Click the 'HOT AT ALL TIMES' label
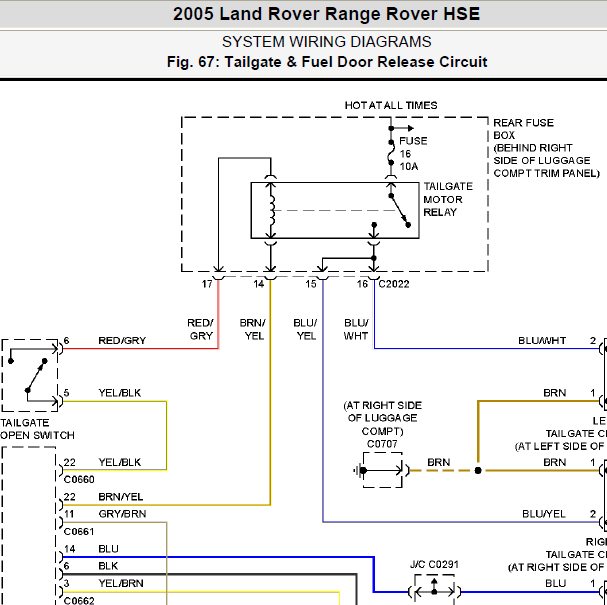This screenshot has height=605, width=607. [391, 105]
